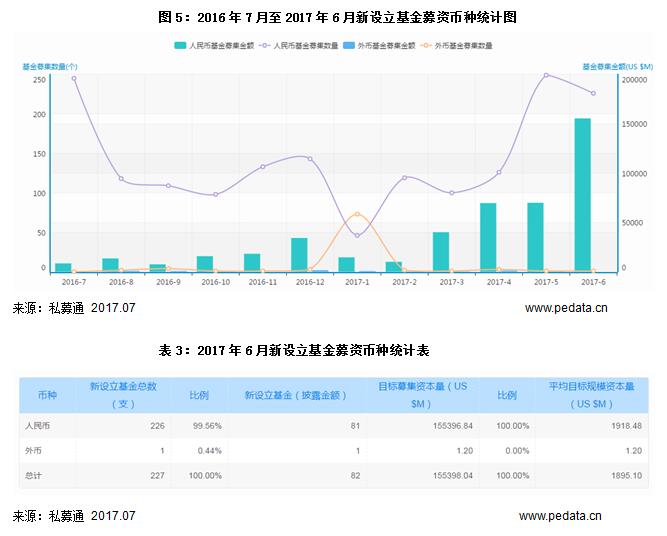This screenshot has height=536, width=667.
Task: Click the teal bar for 2017-5
Action: [x=535, y=237]
